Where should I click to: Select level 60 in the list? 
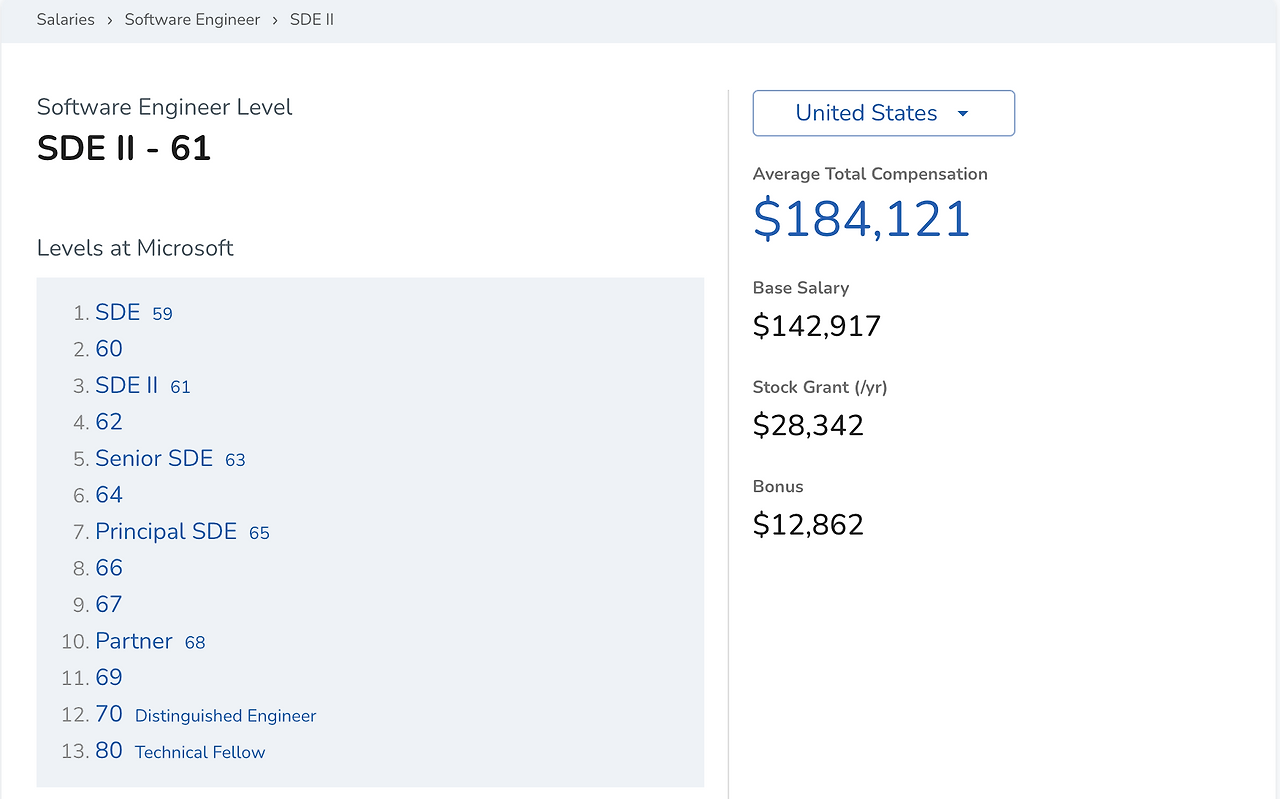click(109, 349)
